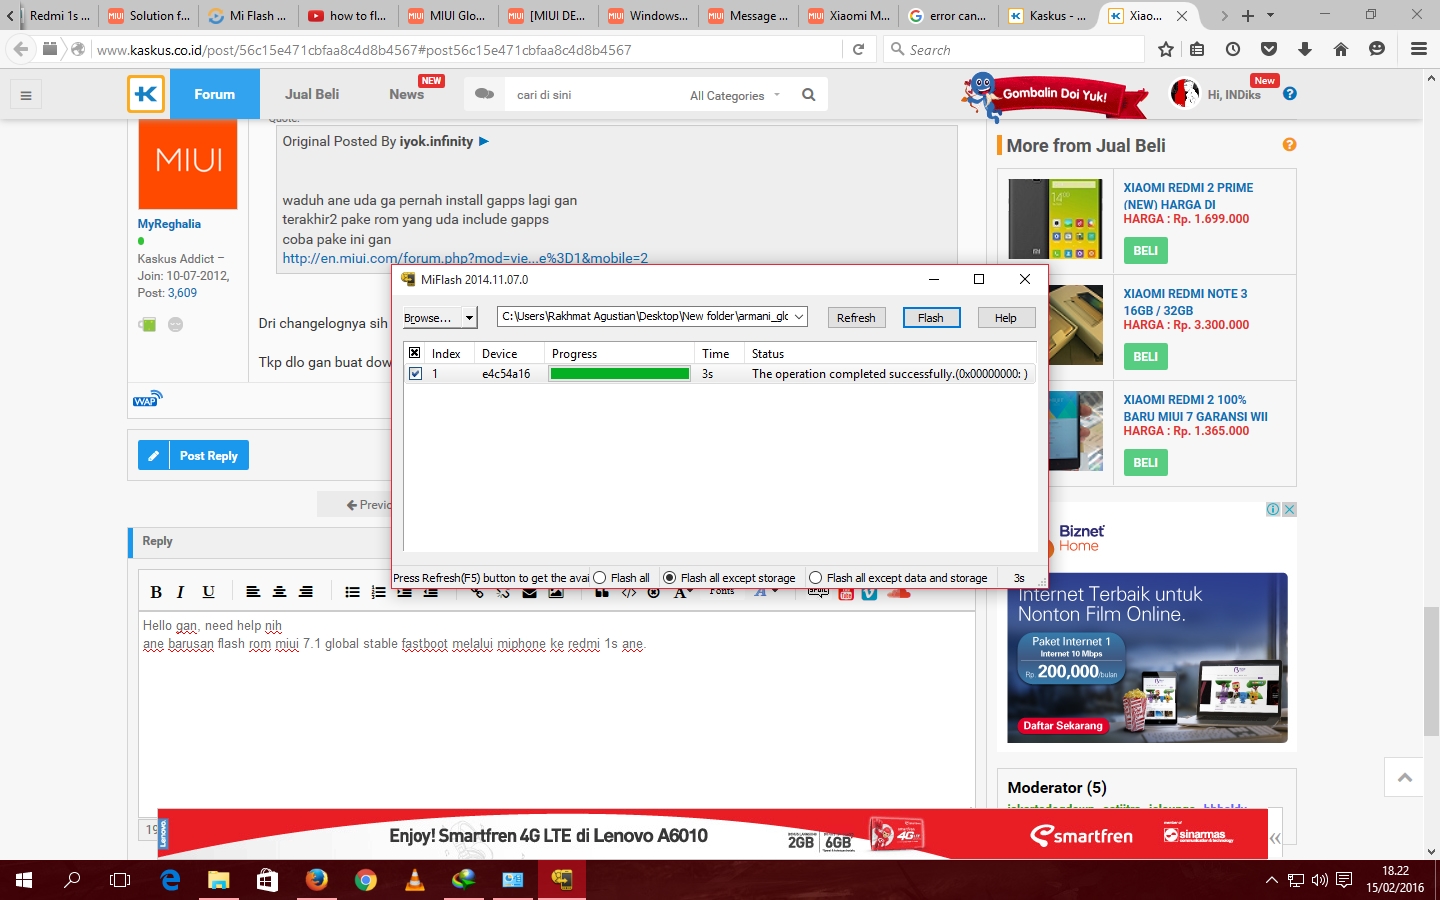Switch to the Mi Flash browser tab

[x=248, y=16]
